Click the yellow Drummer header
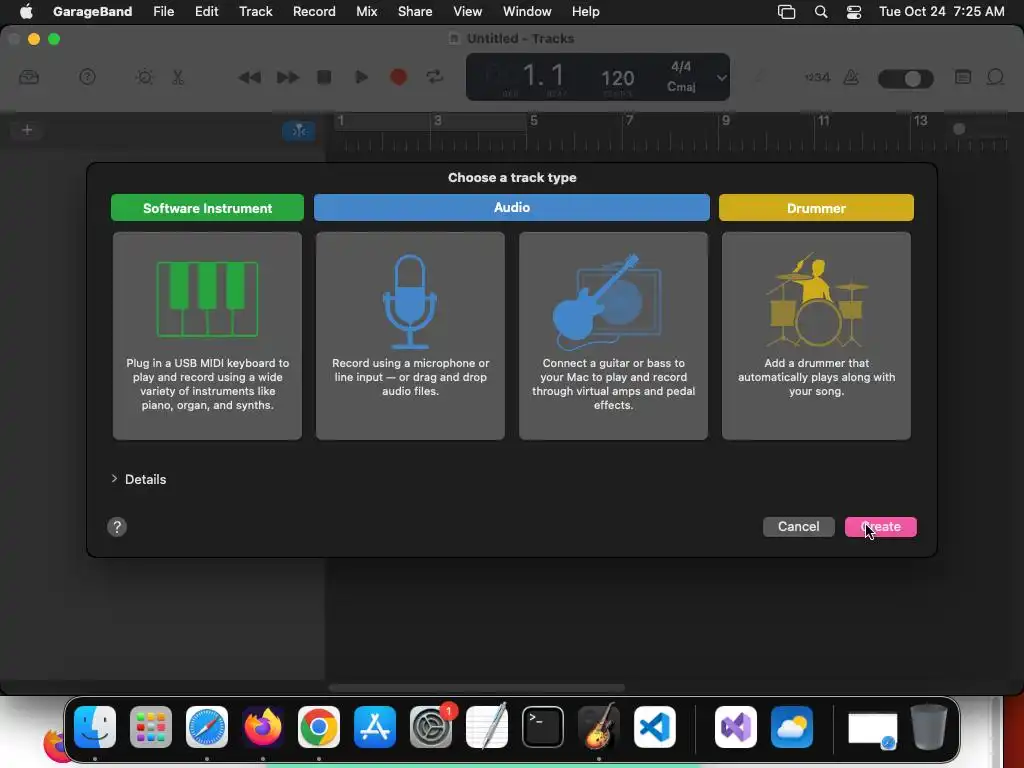 pyautogui.click(x=816, y=208)
